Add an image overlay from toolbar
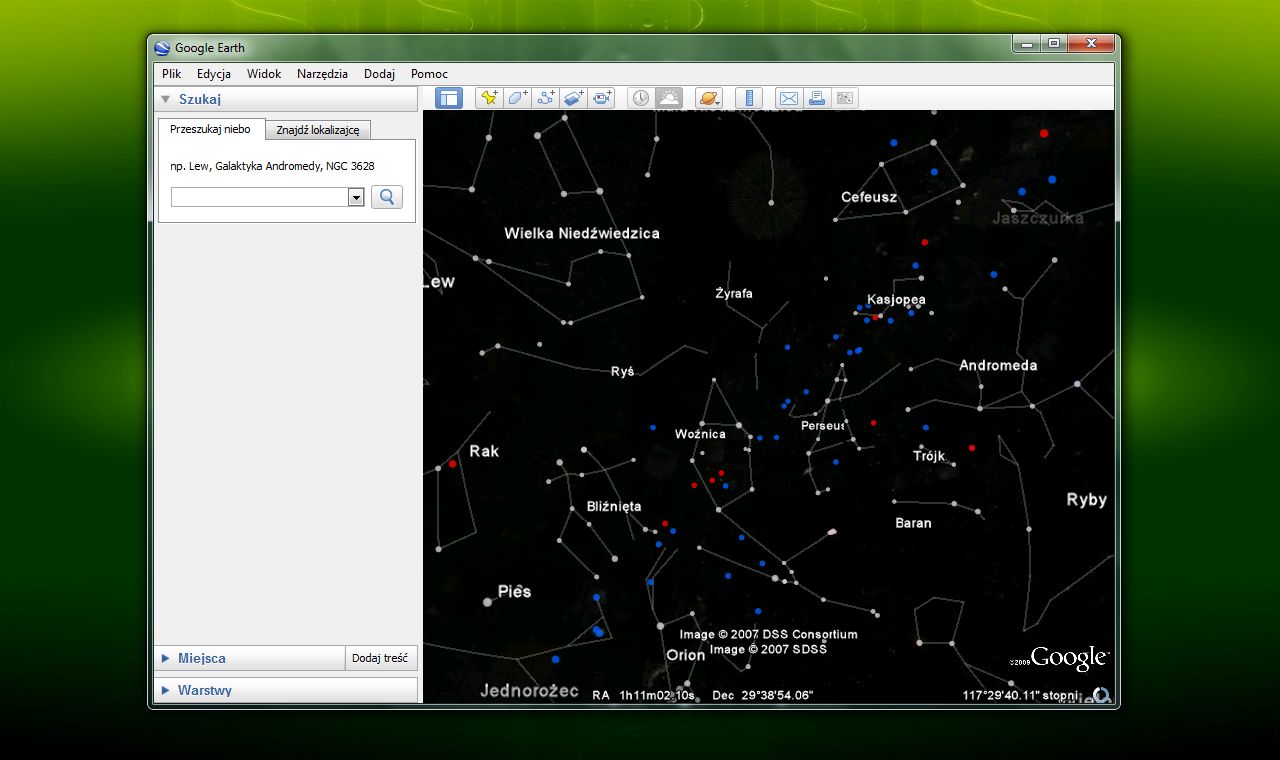Screen dimensions: 1280x760 [x=573, y=98]
